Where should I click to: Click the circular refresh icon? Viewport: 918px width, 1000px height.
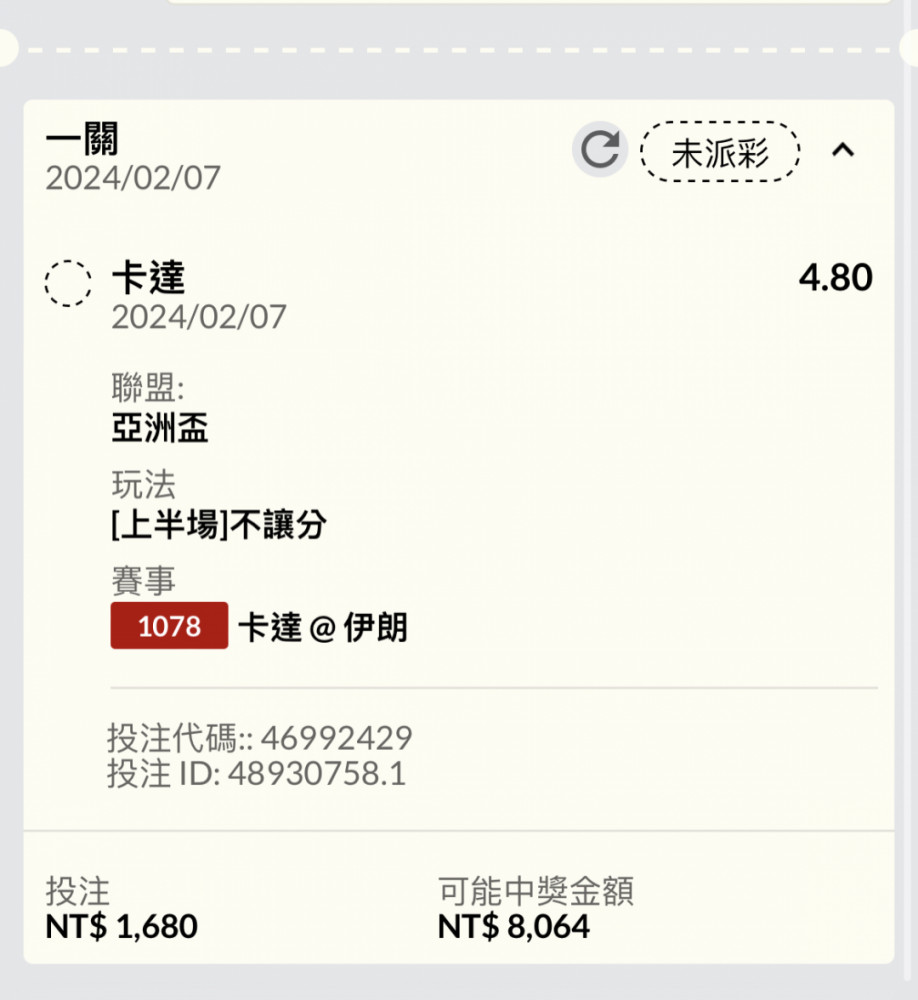coord(599,151)
